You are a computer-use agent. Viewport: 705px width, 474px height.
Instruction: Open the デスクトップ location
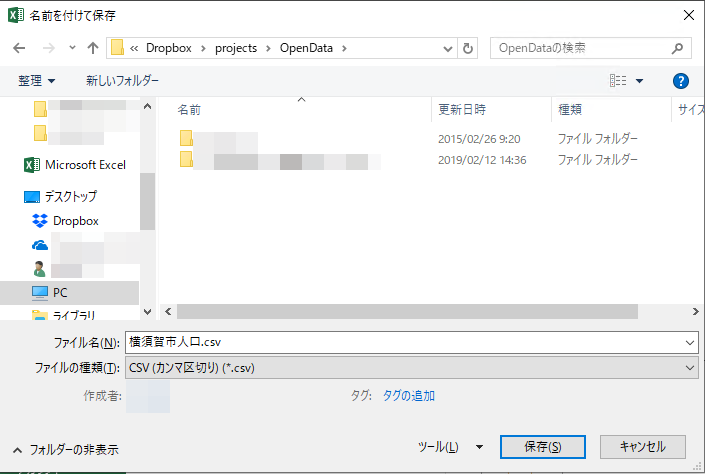[x=70, y=196]
